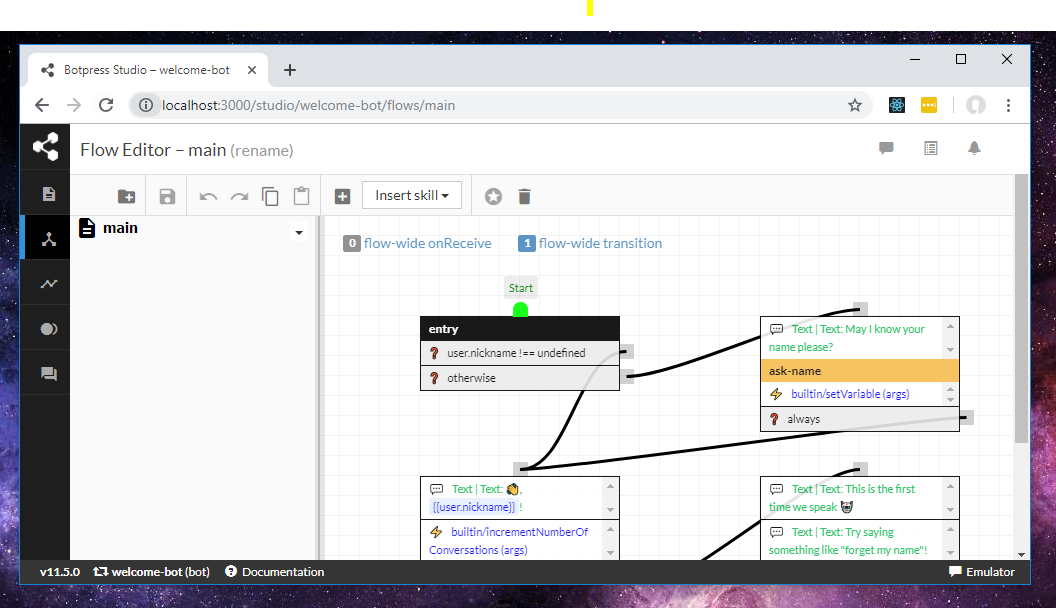Select the Botpress Studio welcome-bot tab
Screen dimensions: 1056x608
(147, 70)
